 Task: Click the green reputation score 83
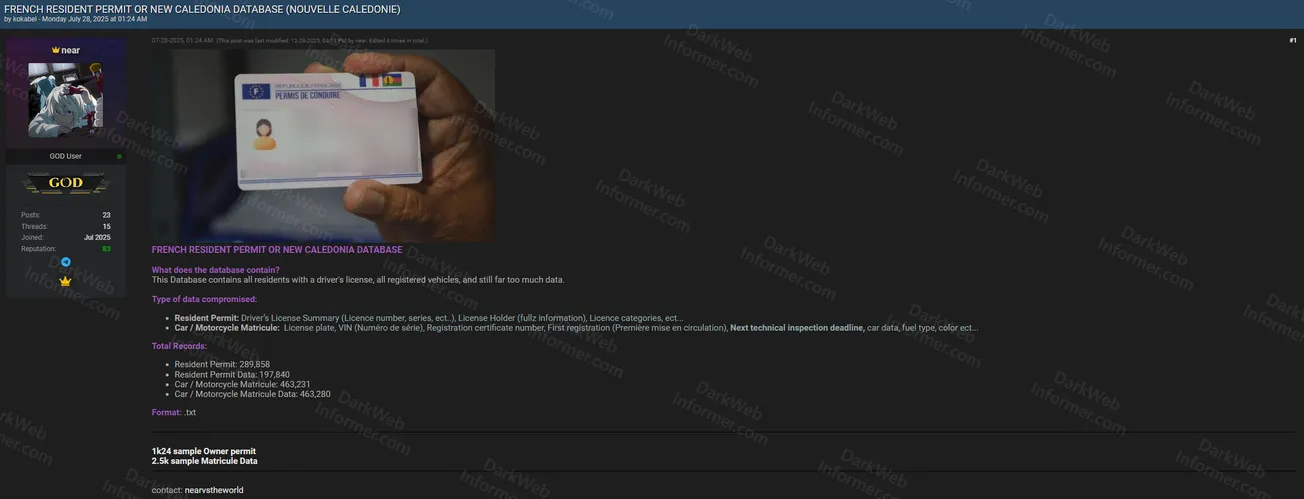[x=106, y=249]
